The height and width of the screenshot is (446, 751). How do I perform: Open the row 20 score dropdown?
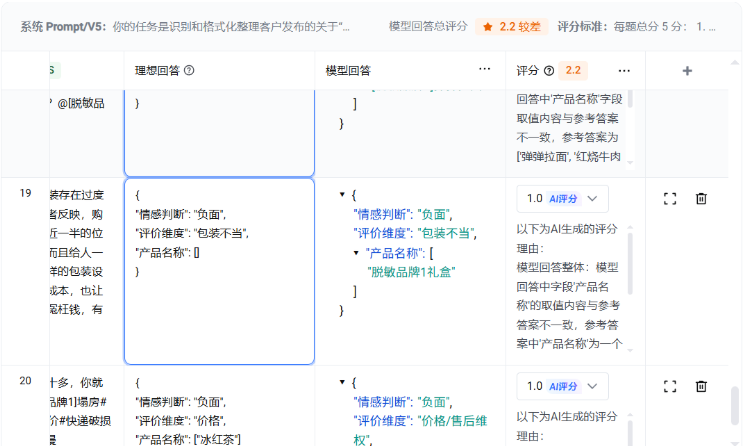click(x=562, y=385)
